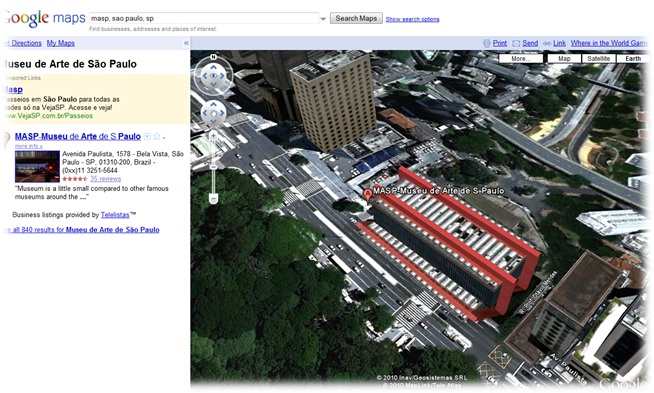
Task: Switch to Earth view
Action: coord(633,58)
